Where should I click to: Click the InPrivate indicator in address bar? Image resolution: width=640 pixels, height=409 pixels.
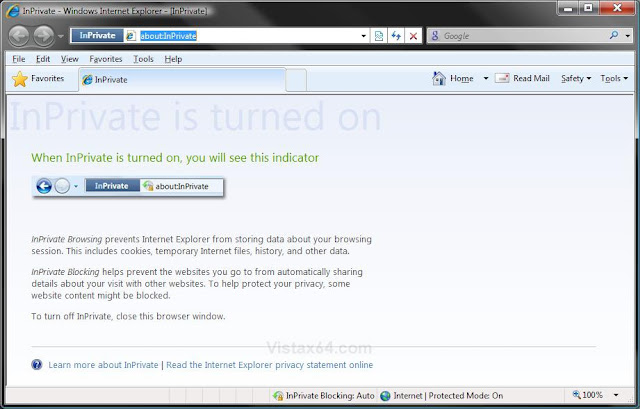(x=97, y=36)
